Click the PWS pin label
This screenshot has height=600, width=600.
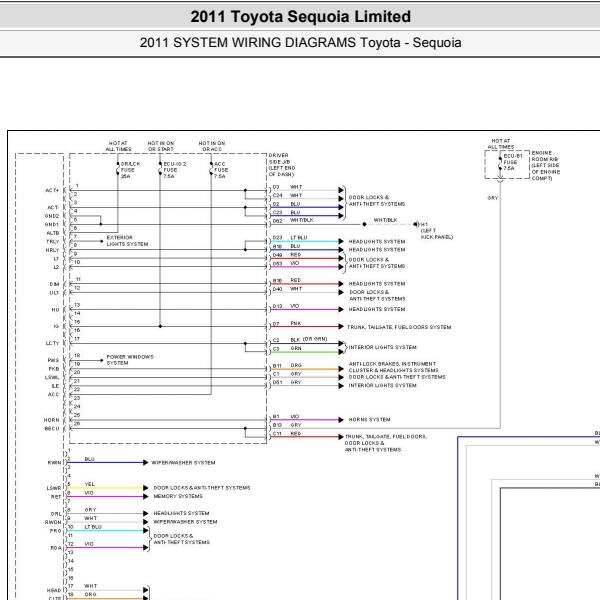(x=54, y=360)
